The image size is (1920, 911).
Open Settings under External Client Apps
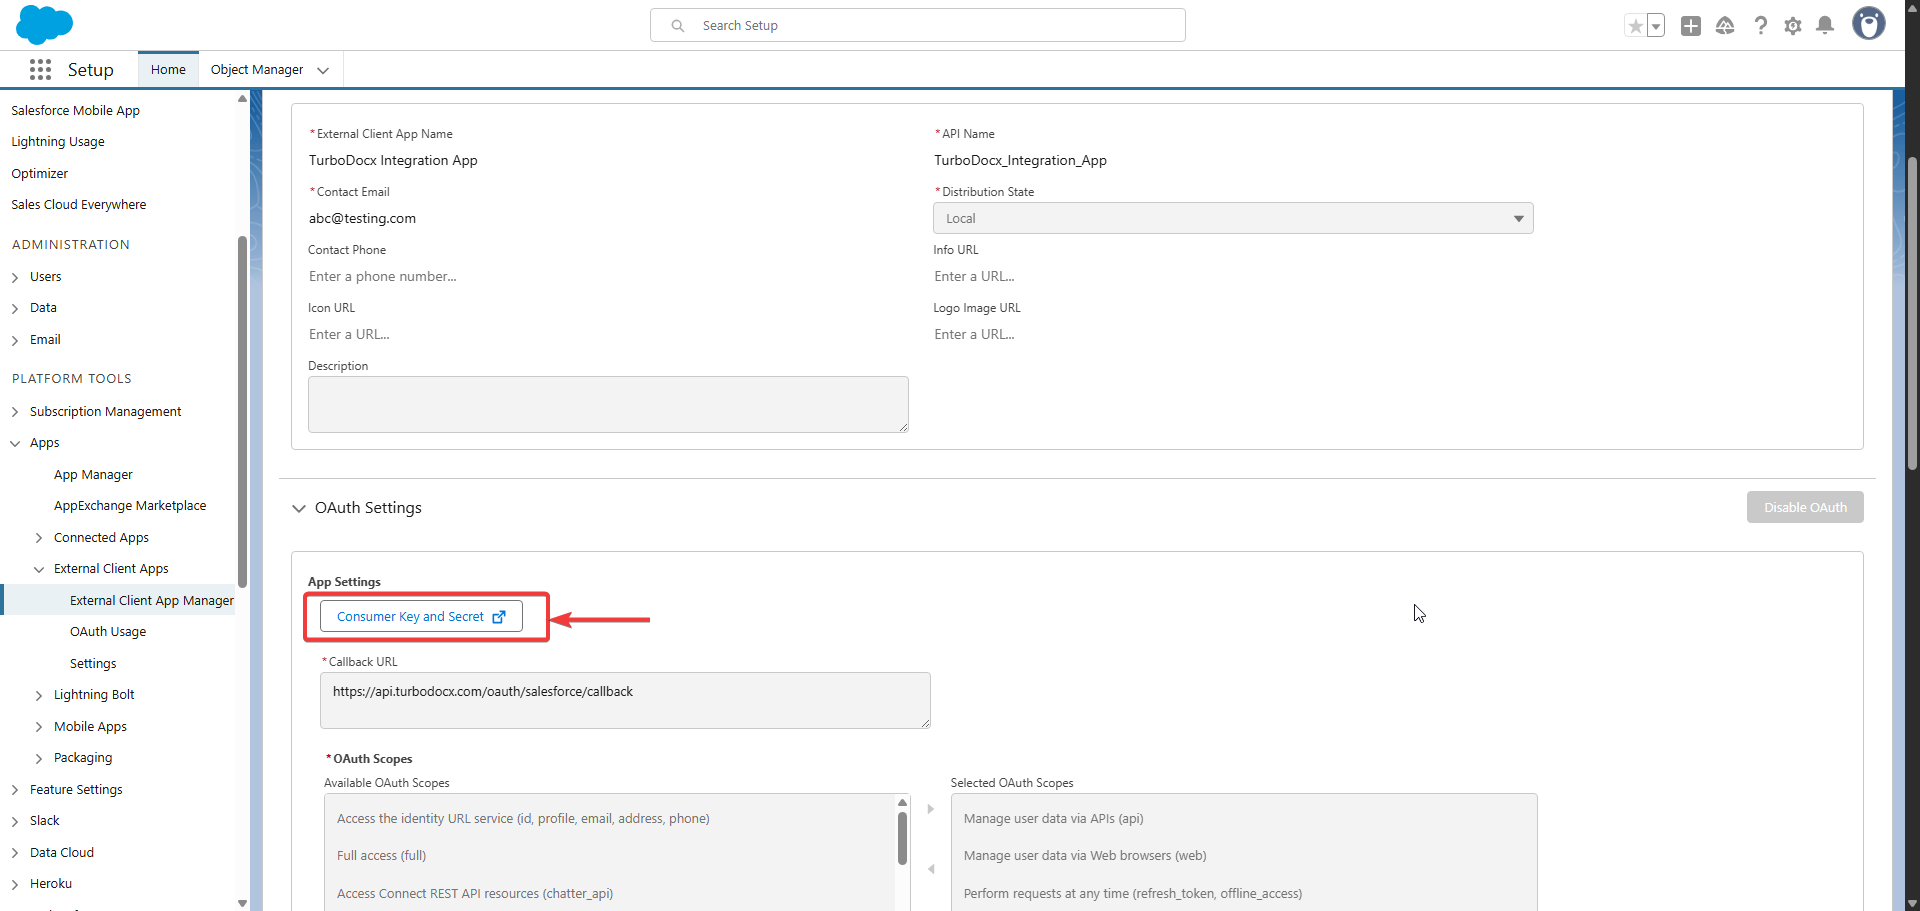(x=93, y=664)
